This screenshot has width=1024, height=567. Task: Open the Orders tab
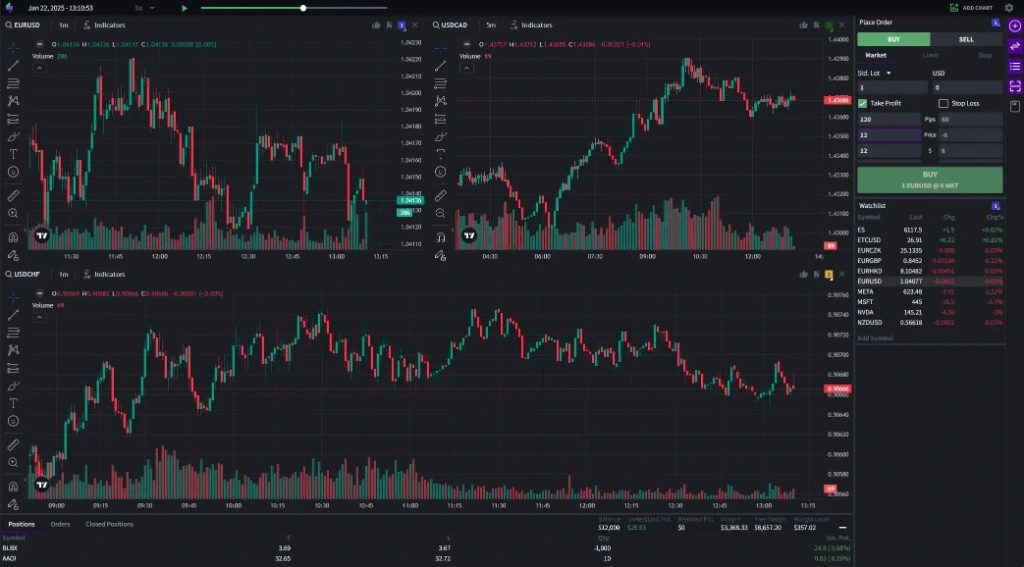click(x=60, y=524)
